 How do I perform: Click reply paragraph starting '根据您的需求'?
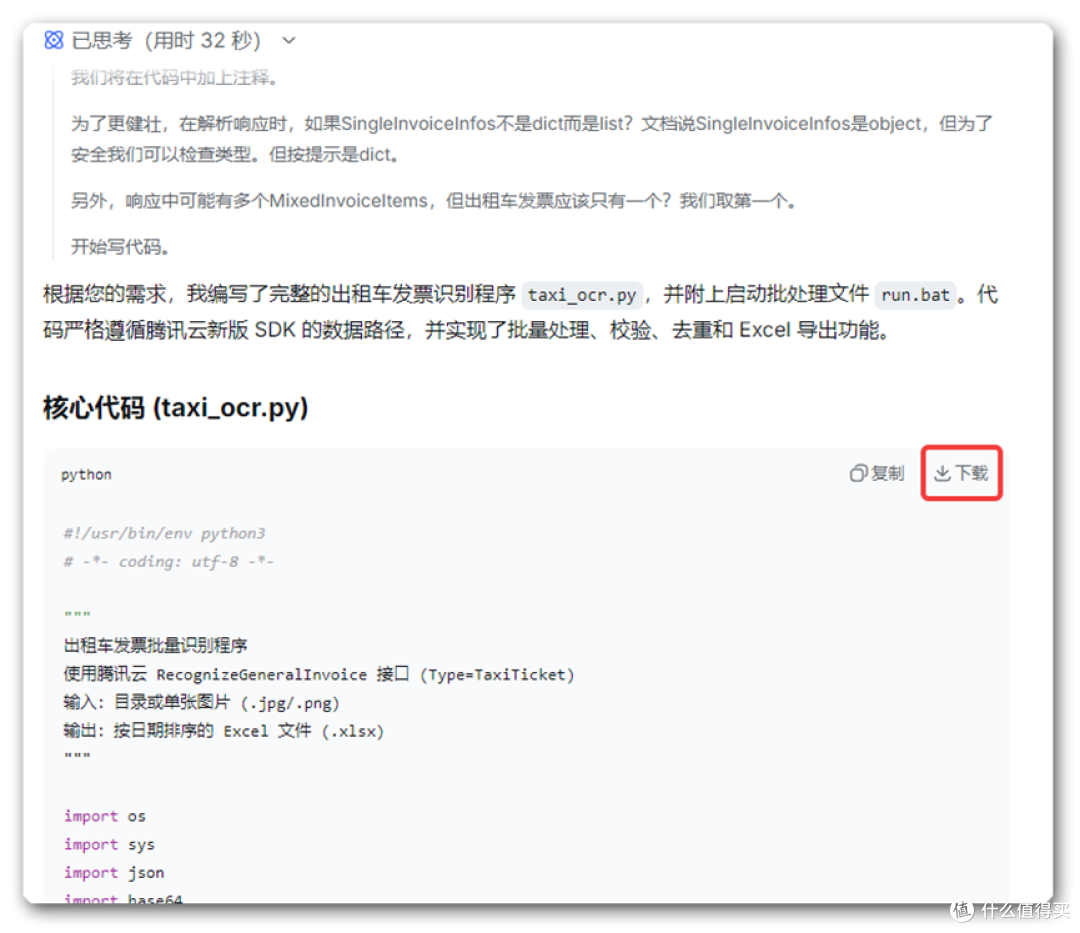(x=521, y=312)
